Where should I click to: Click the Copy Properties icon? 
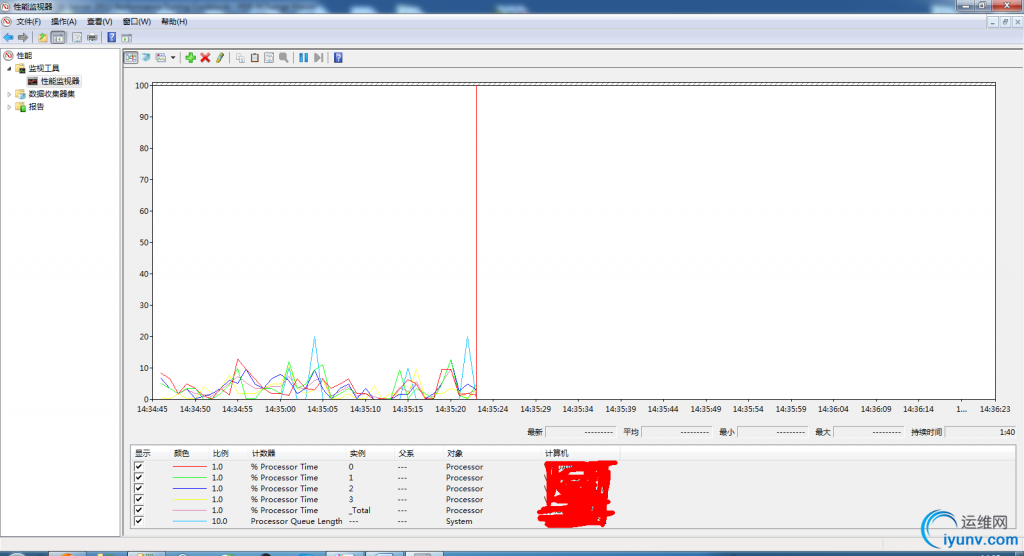[240, 58]
